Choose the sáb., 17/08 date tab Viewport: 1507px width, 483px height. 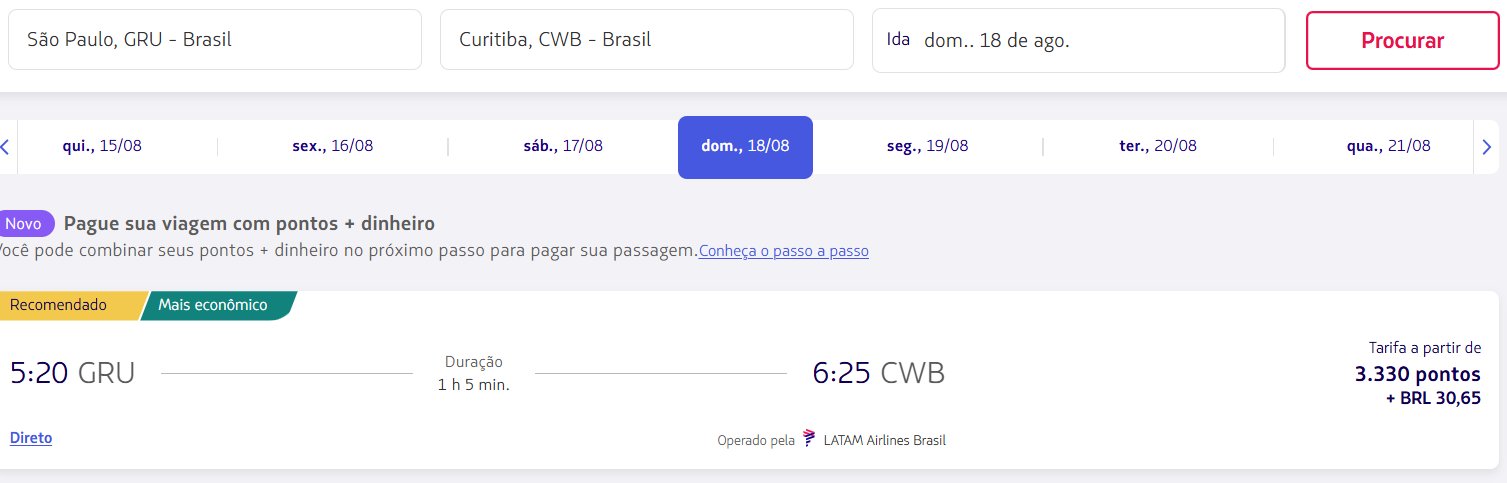click(563, 146)
